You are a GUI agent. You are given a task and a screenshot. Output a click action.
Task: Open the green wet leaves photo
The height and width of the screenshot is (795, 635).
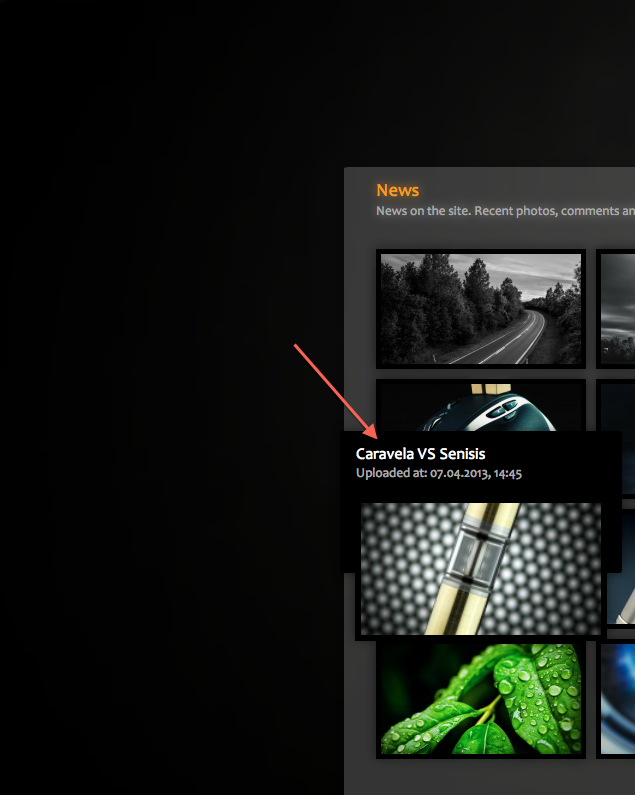pyautogui.click(x=481, y=699)
